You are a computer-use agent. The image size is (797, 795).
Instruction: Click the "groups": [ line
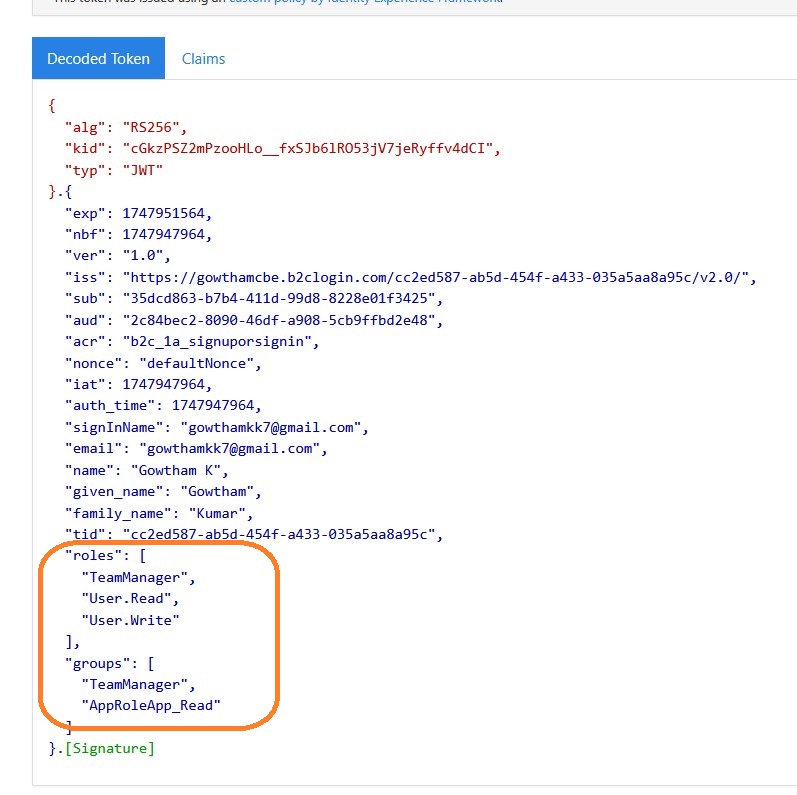pos(110,664)
